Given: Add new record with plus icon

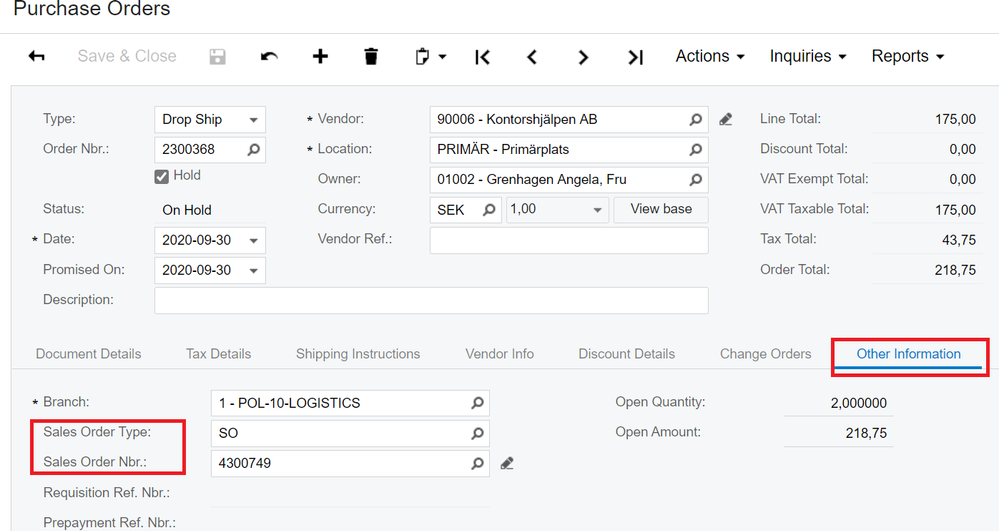Looking at the screenshot, I should click(x=320, y=57).
